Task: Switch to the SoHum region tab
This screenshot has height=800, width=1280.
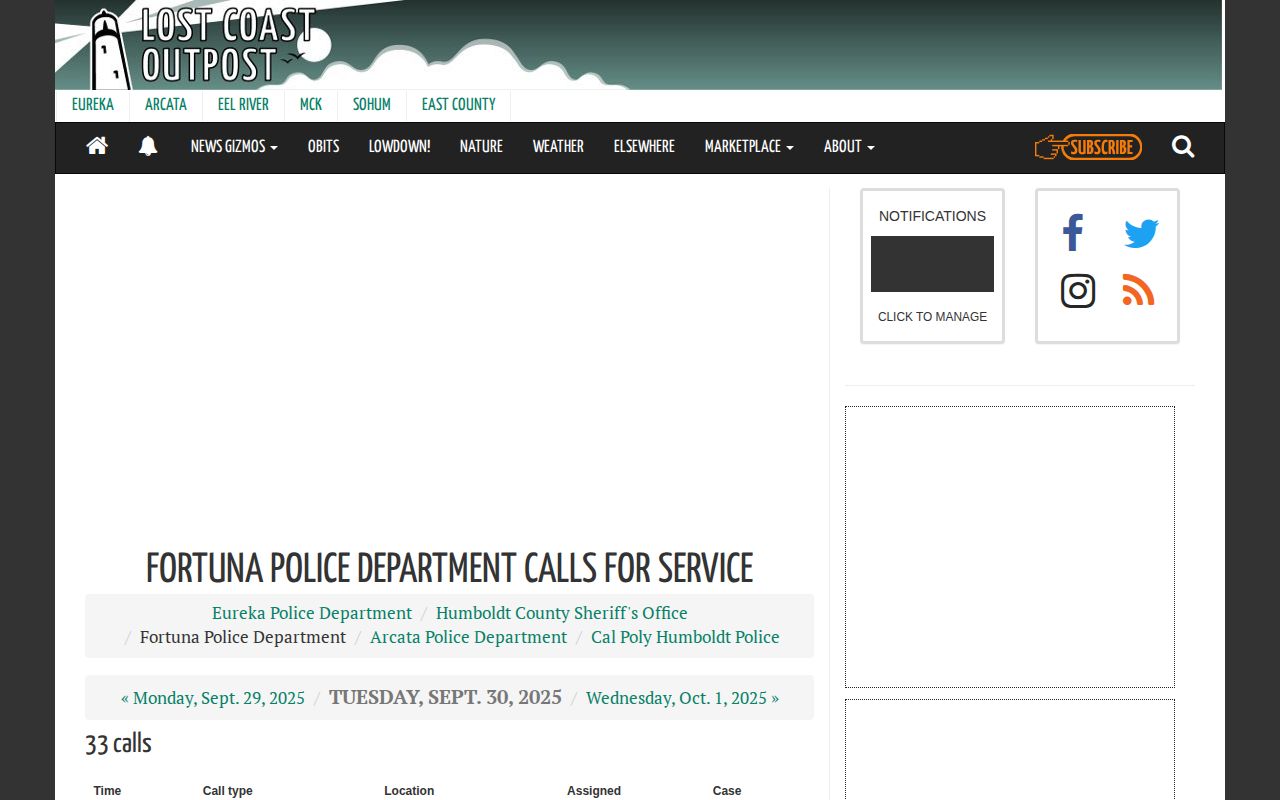Action: (372, 104)
